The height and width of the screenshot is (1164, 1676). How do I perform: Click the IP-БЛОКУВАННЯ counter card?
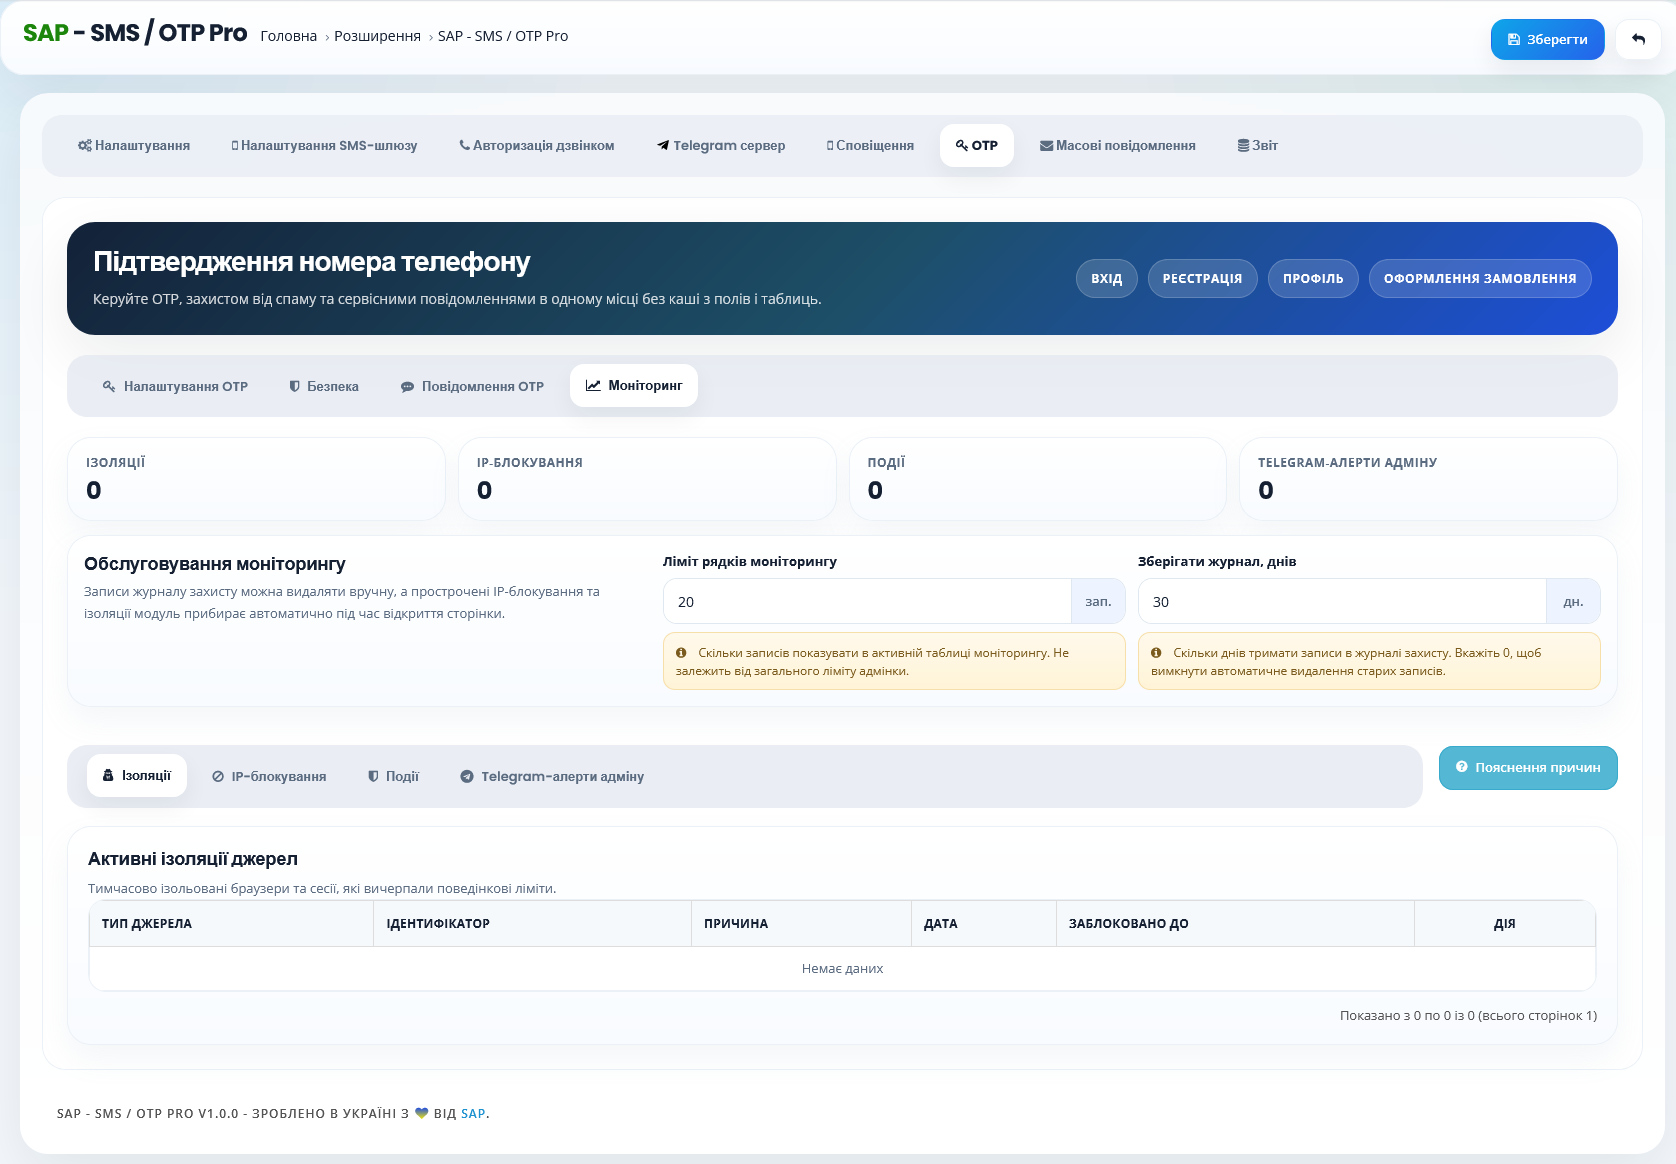[647, 478]
